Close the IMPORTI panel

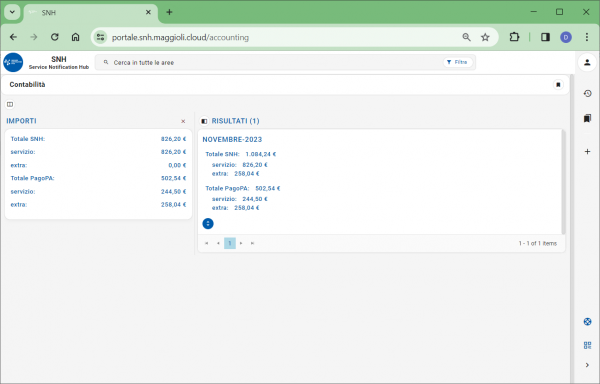pyautogui.click(x=183, y=121)
